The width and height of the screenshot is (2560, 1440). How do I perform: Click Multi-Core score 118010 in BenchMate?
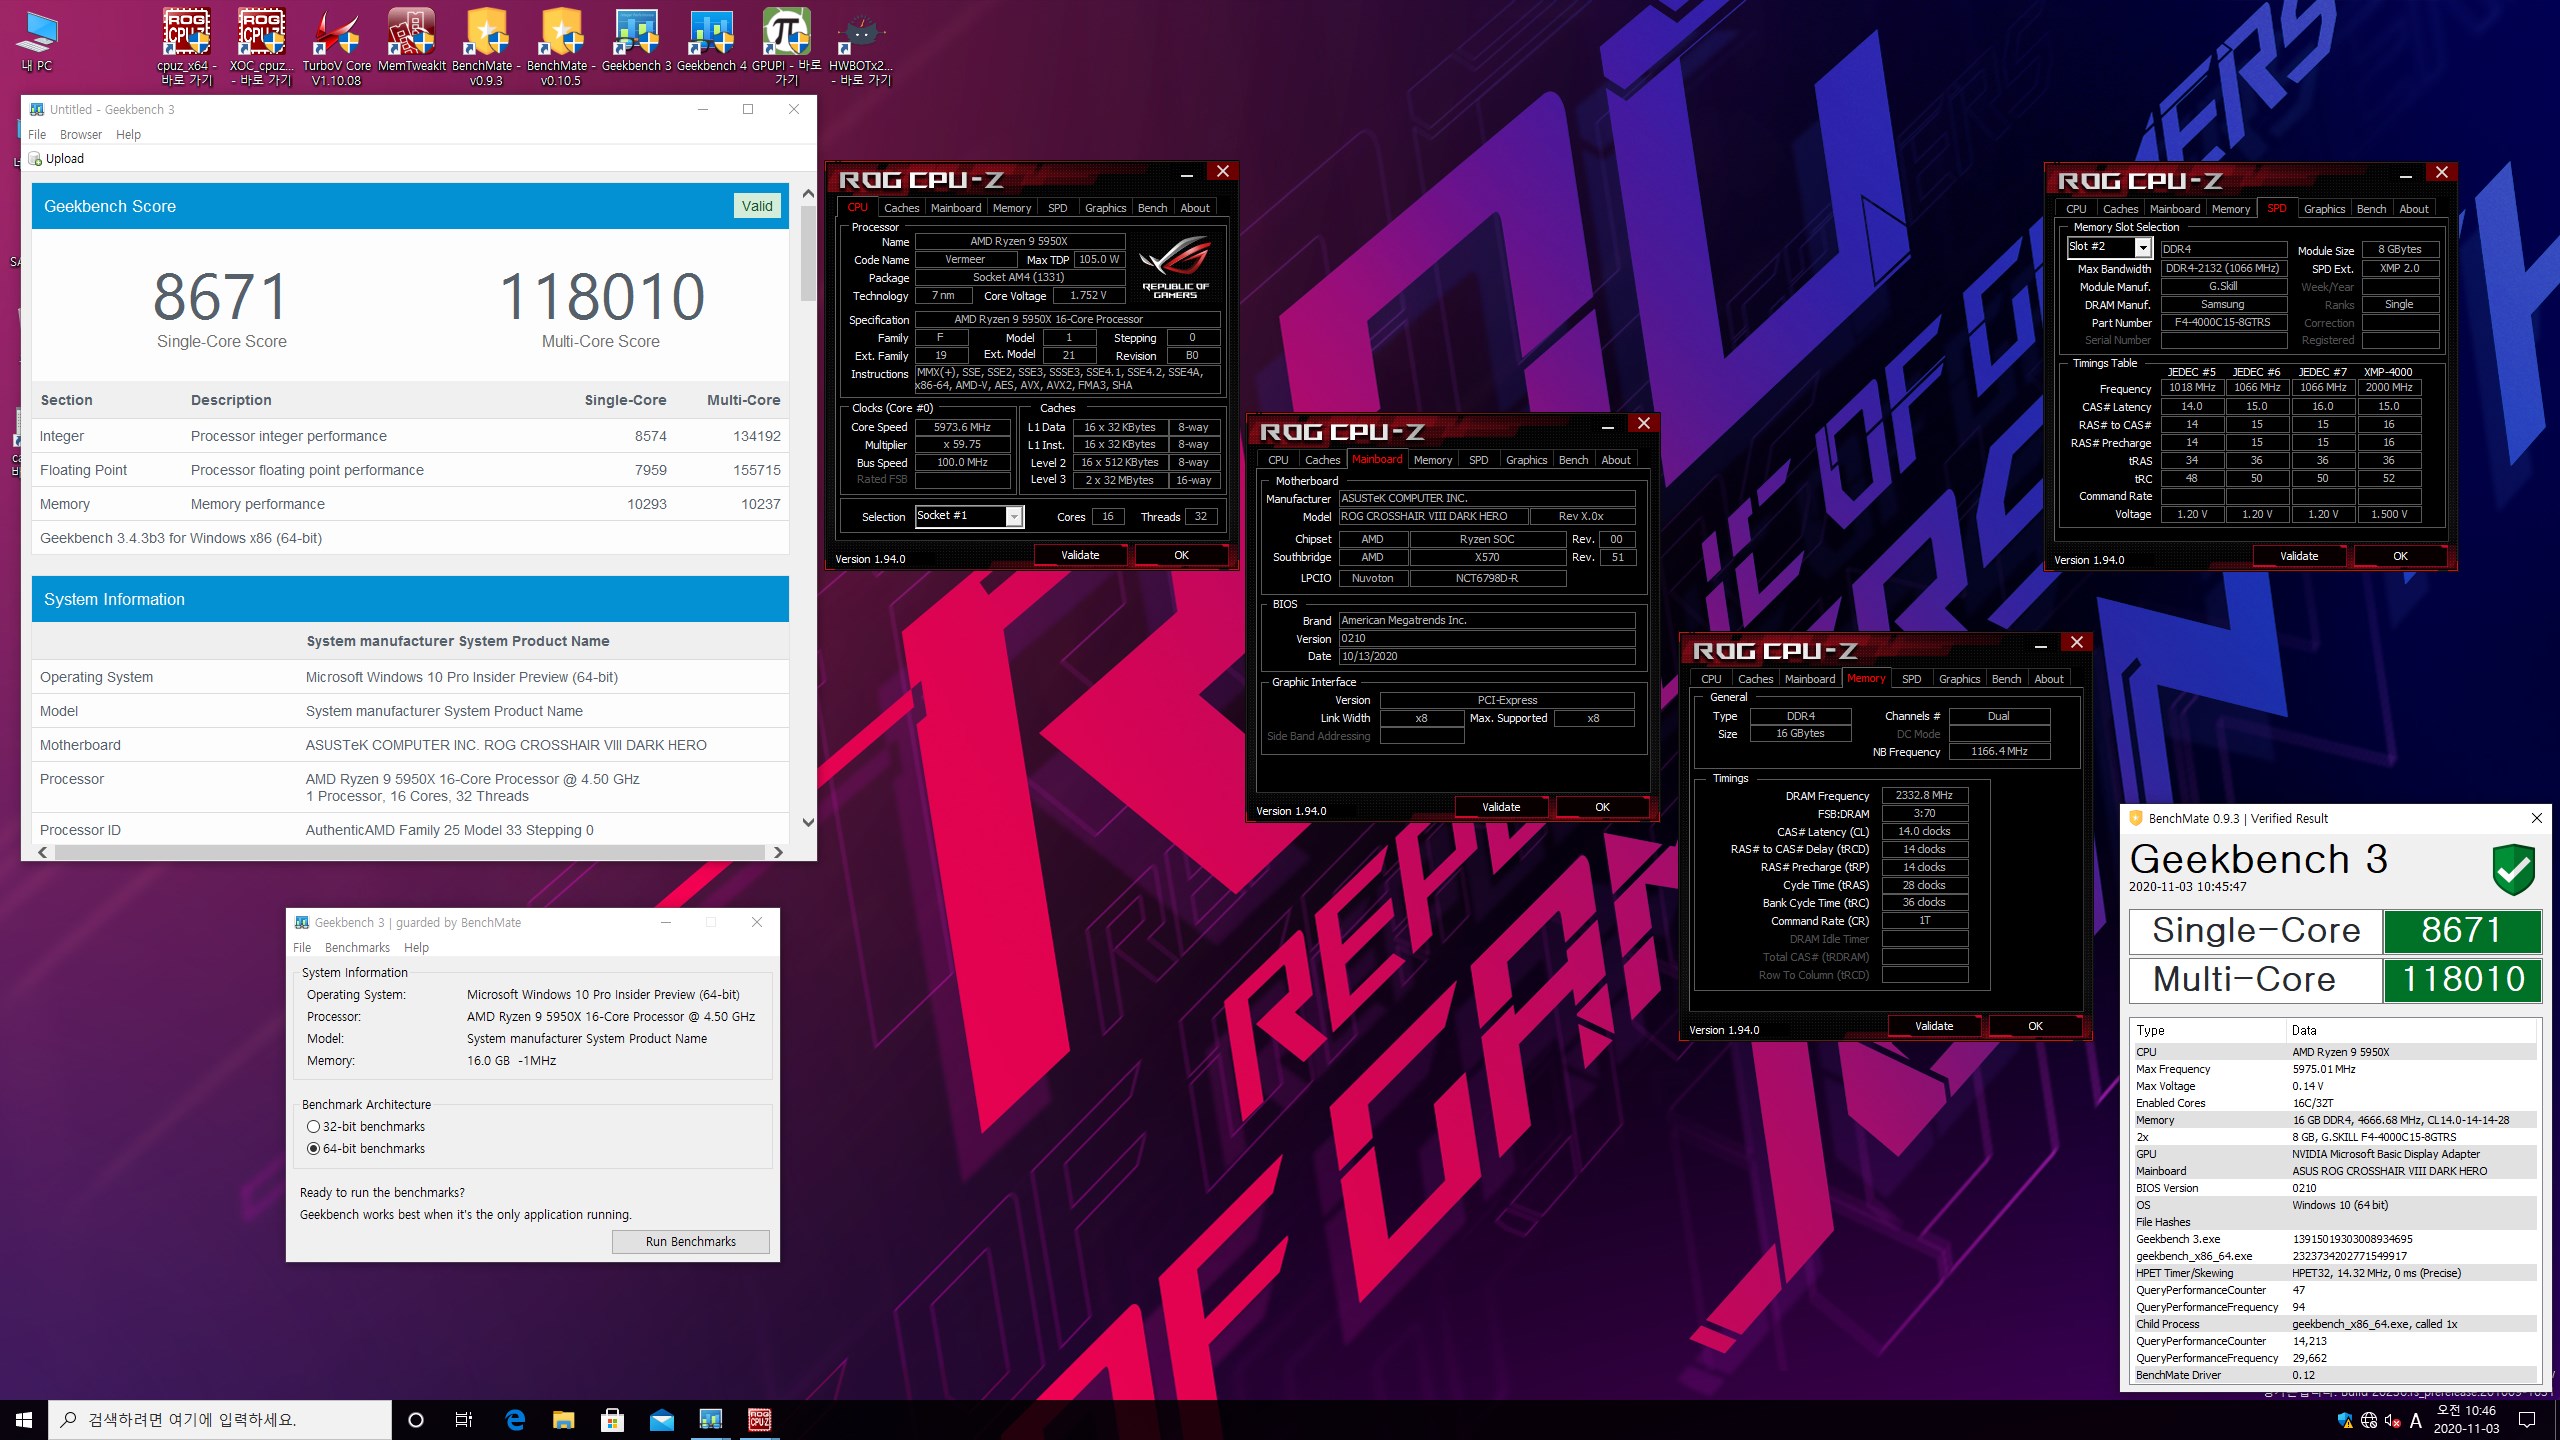coord(2463,979)
